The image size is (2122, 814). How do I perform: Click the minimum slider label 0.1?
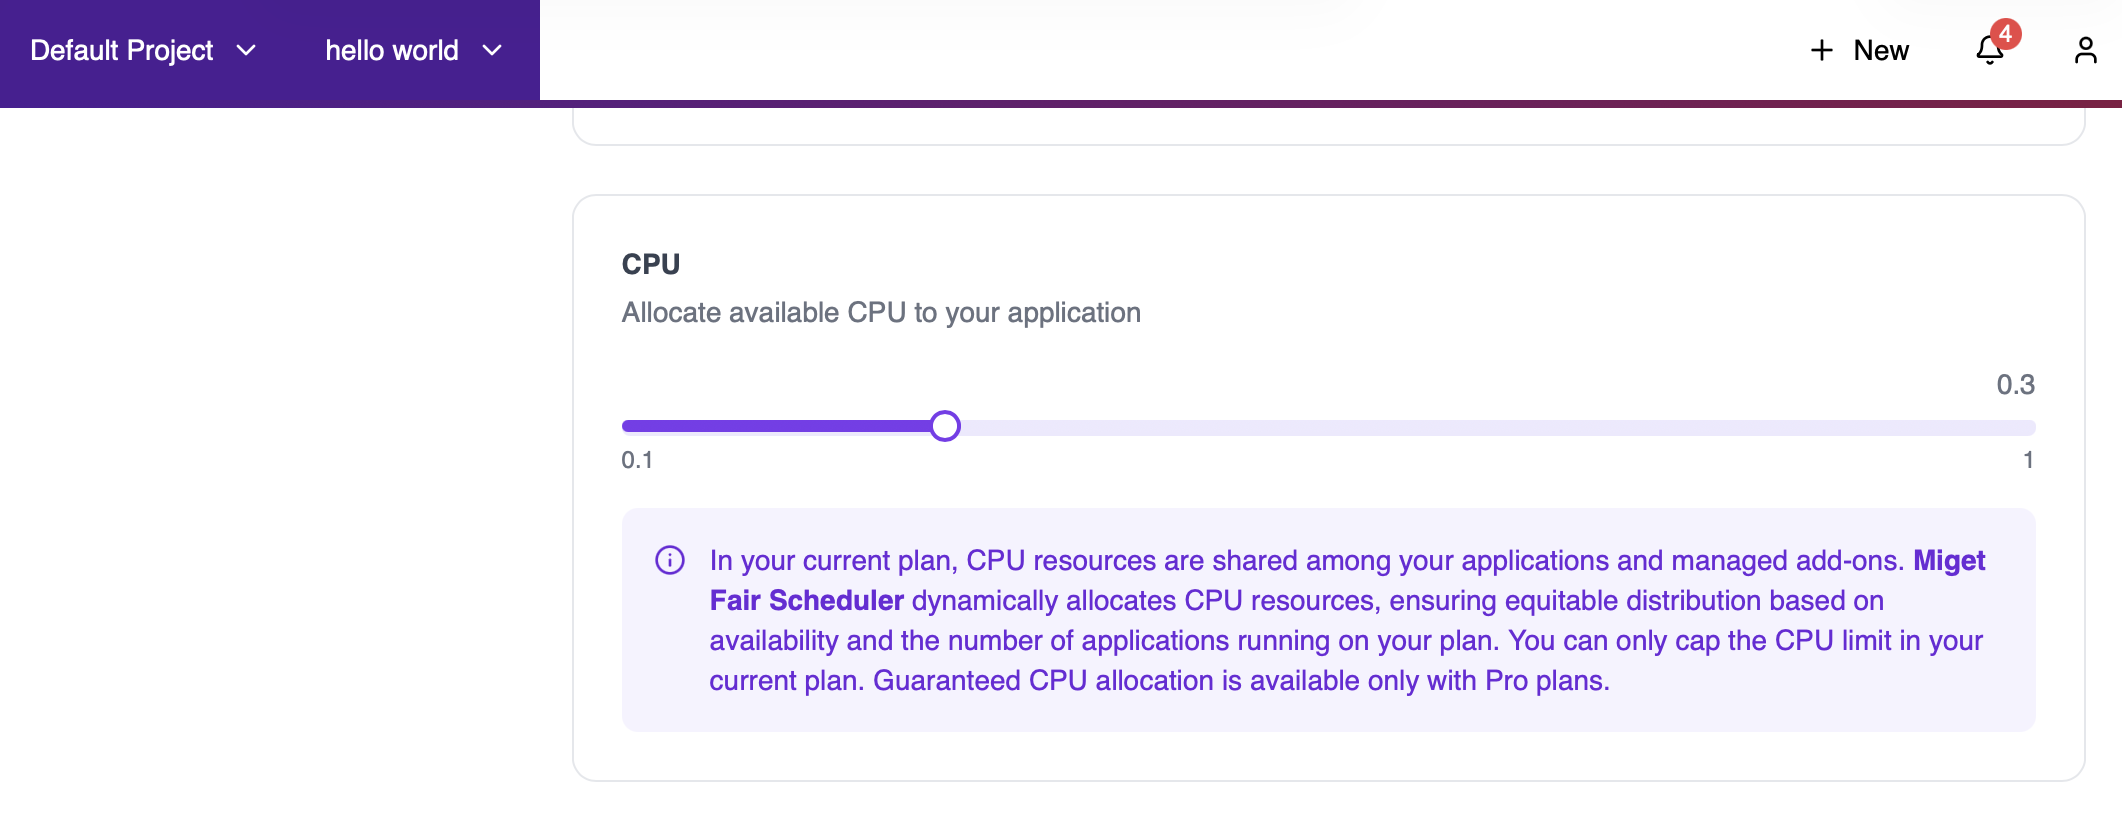tap(638, 460)
